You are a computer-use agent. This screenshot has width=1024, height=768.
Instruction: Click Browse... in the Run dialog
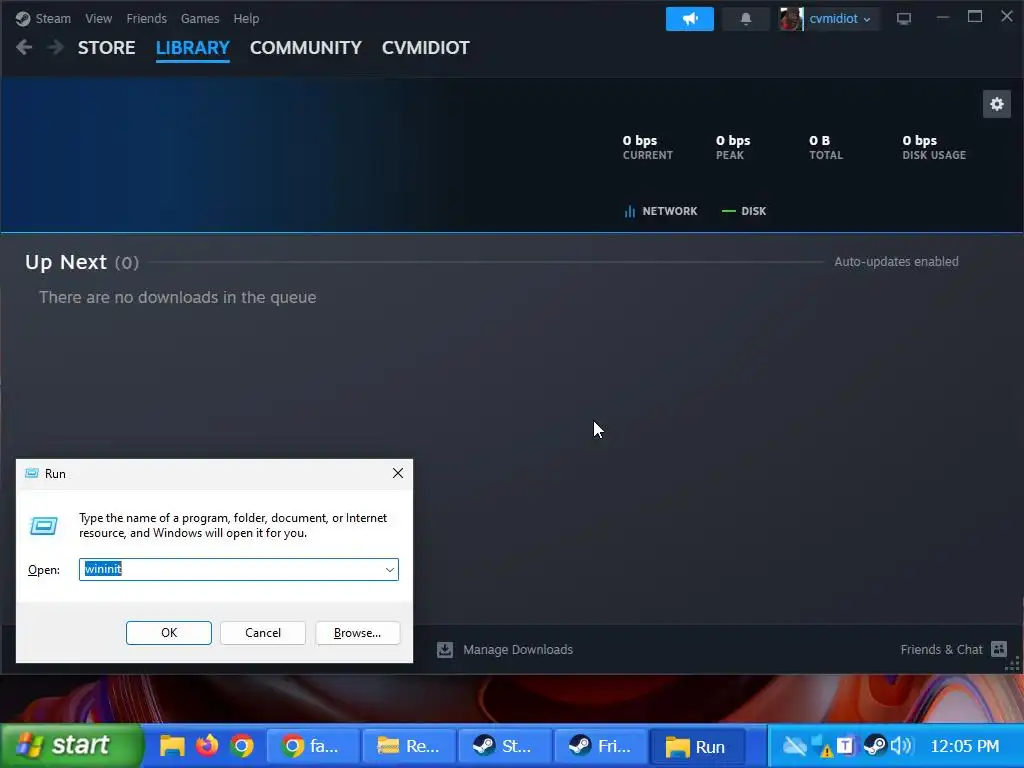click(x=357, y=632)
